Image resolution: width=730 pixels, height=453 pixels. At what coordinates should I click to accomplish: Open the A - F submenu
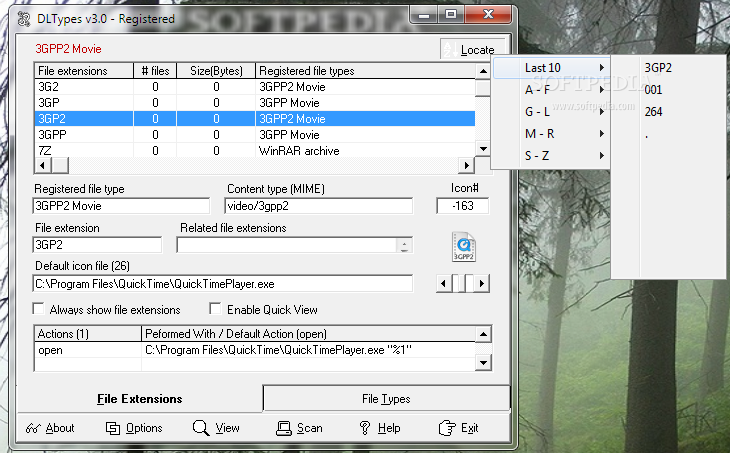[551, 89]
